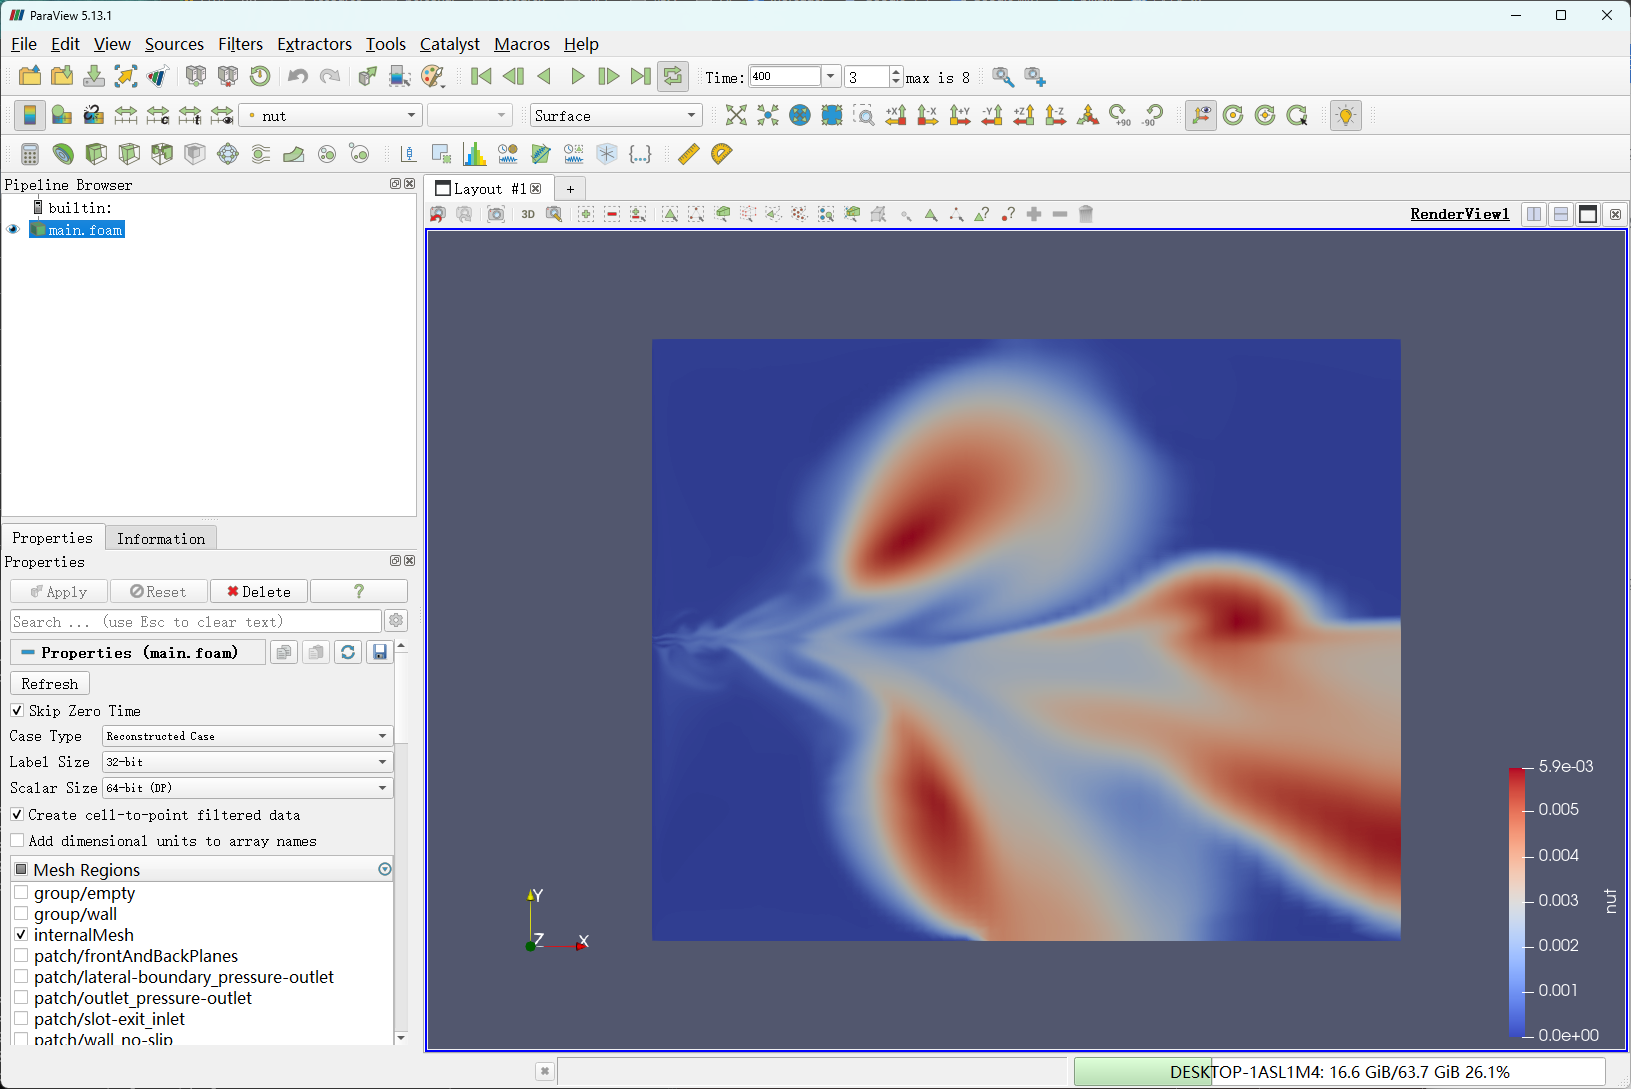Image resolution: width=1631 pixels, height=1089 pixels.
Task: Uncheck the internalMesh region
Action: [21, 935]
